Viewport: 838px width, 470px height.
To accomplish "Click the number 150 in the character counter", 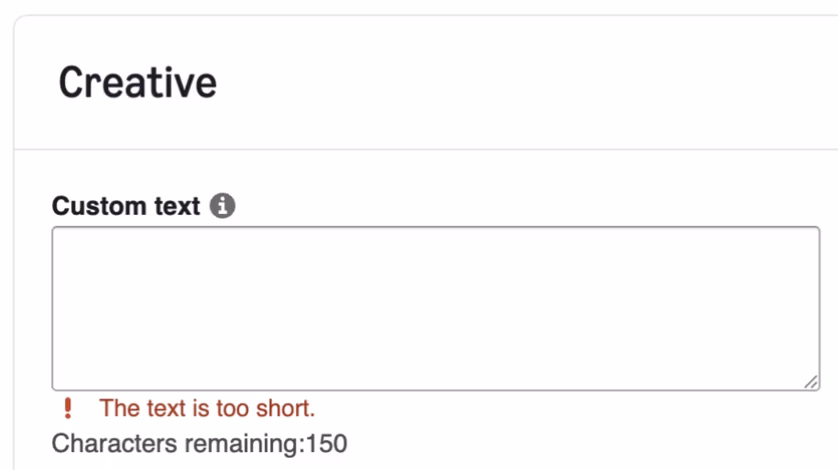I will [327, 442].
